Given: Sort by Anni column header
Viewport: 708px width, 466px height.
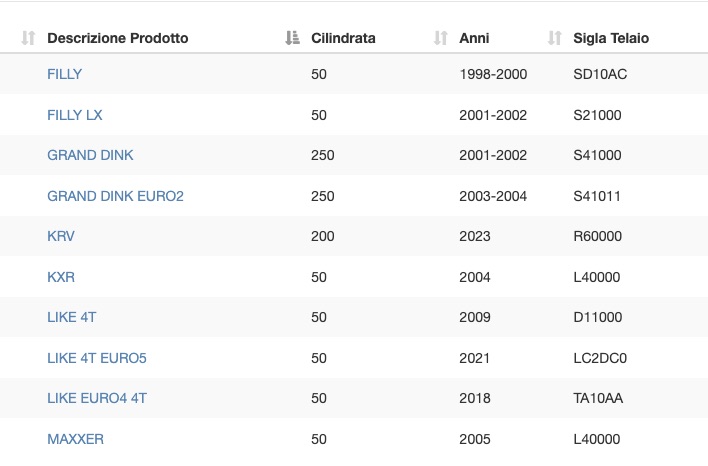Looking at the screenshot, I should [474, 38].
